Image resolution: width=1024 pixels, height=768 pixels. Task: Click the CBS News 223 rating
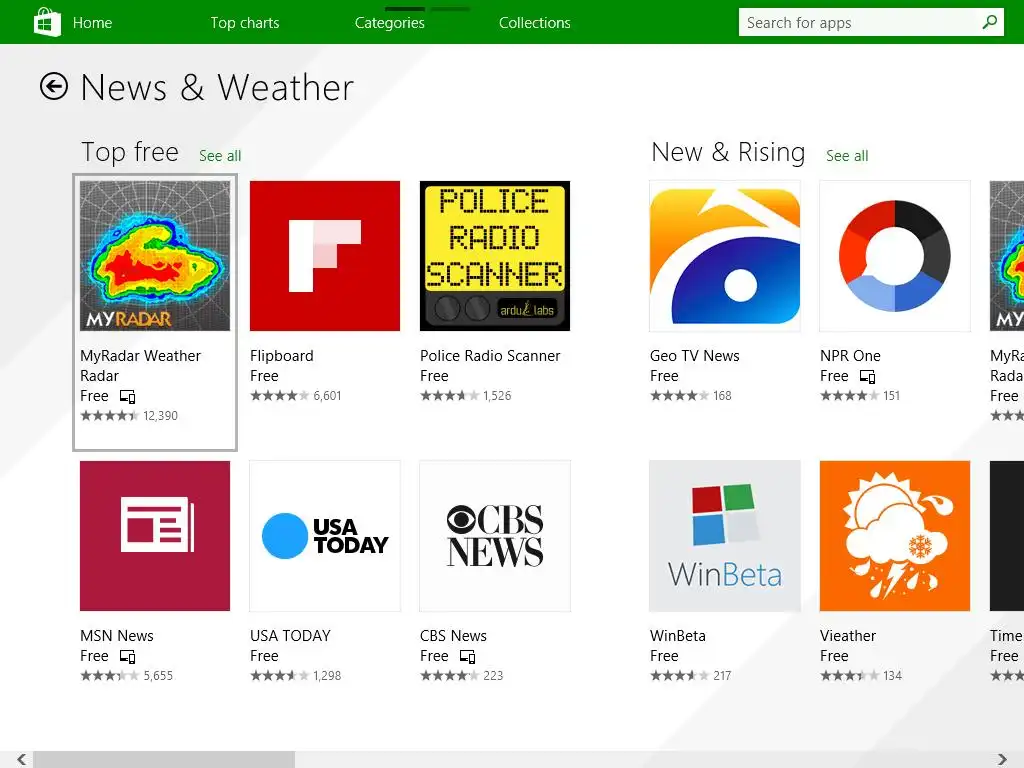(462, 676)
